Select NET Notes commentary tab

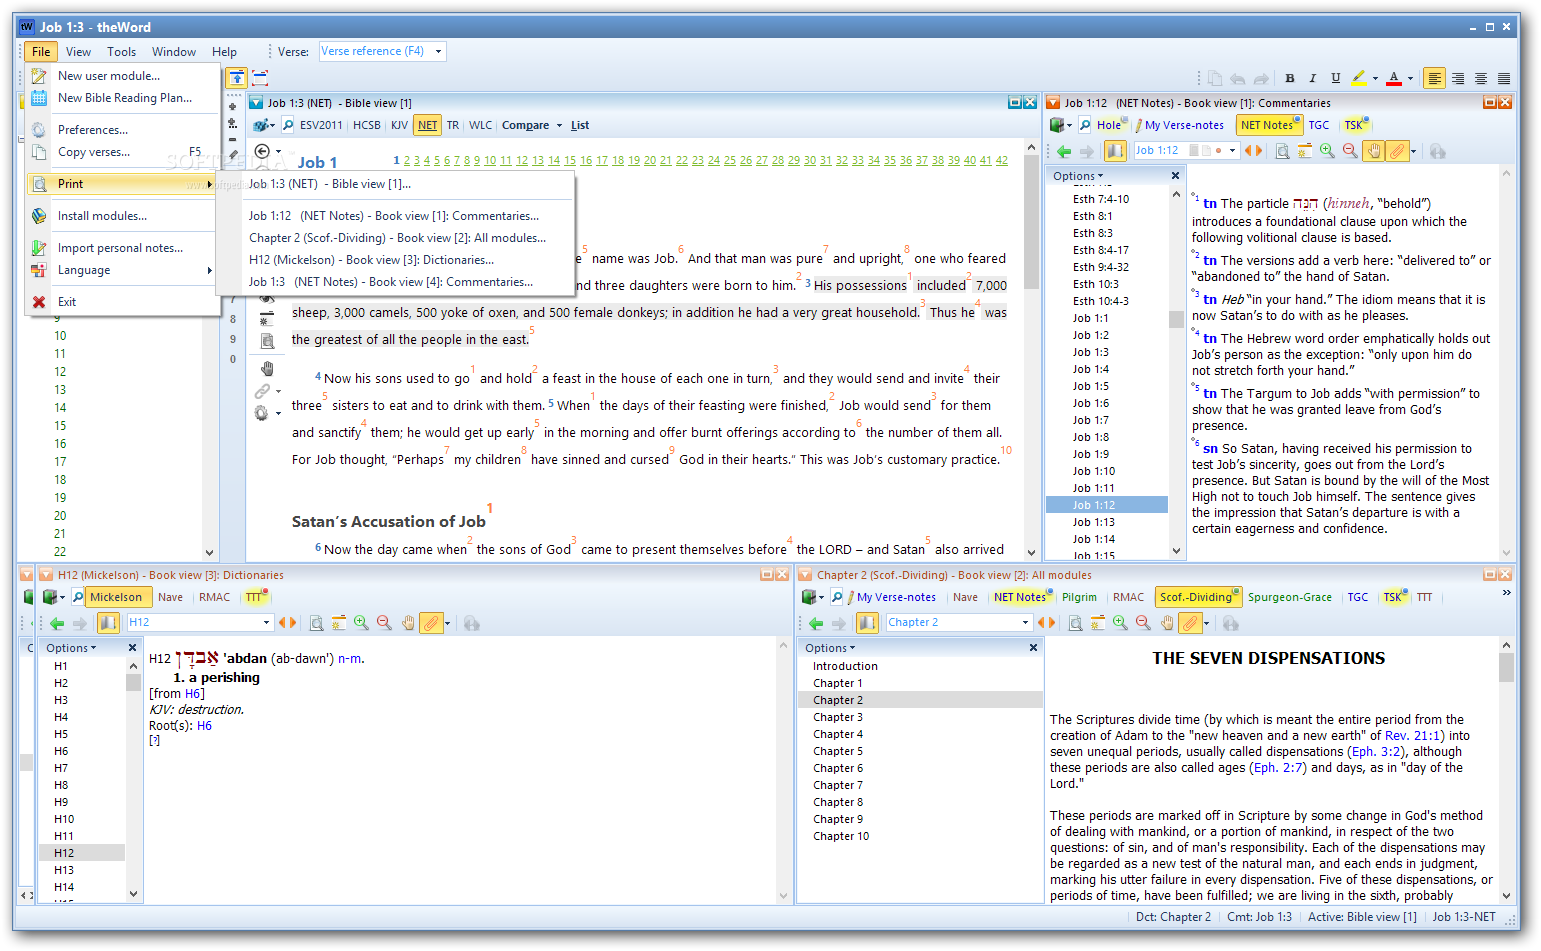tap(1269, 125)
